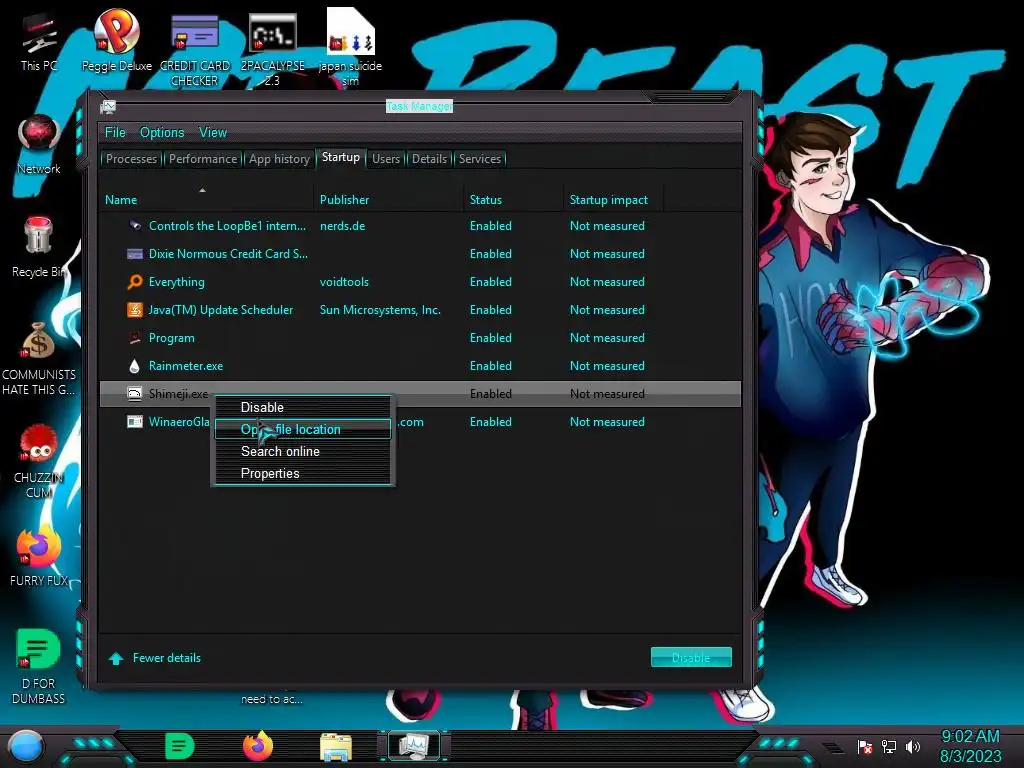Collapse view with Fewer details arrow

[116, 658]
